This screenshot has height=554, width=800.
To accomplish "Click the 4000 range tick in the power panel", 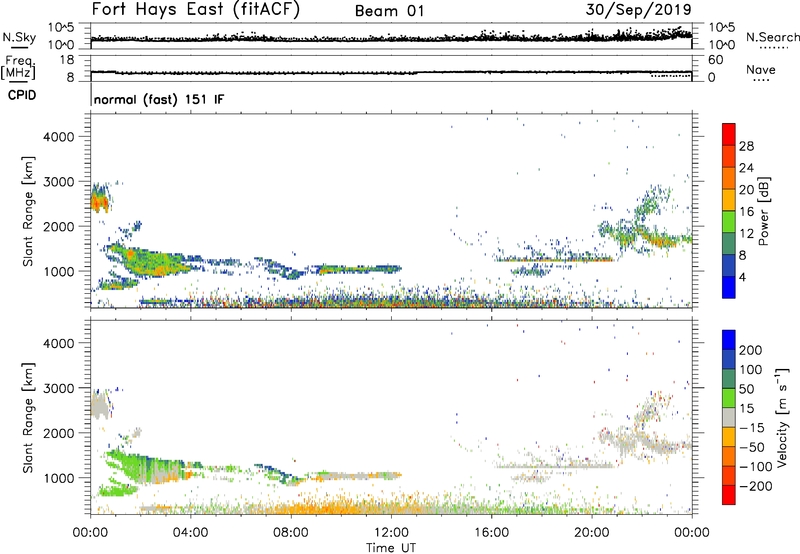I will tap(58, 137).
